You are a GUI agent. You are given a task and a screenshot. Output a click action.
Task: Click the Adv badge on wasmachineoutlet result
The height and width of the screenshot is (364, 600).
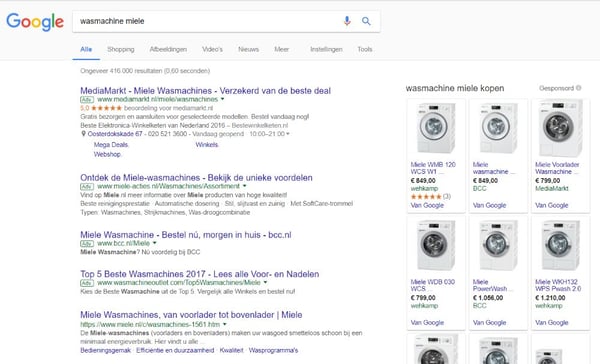[x=87, y=283]
